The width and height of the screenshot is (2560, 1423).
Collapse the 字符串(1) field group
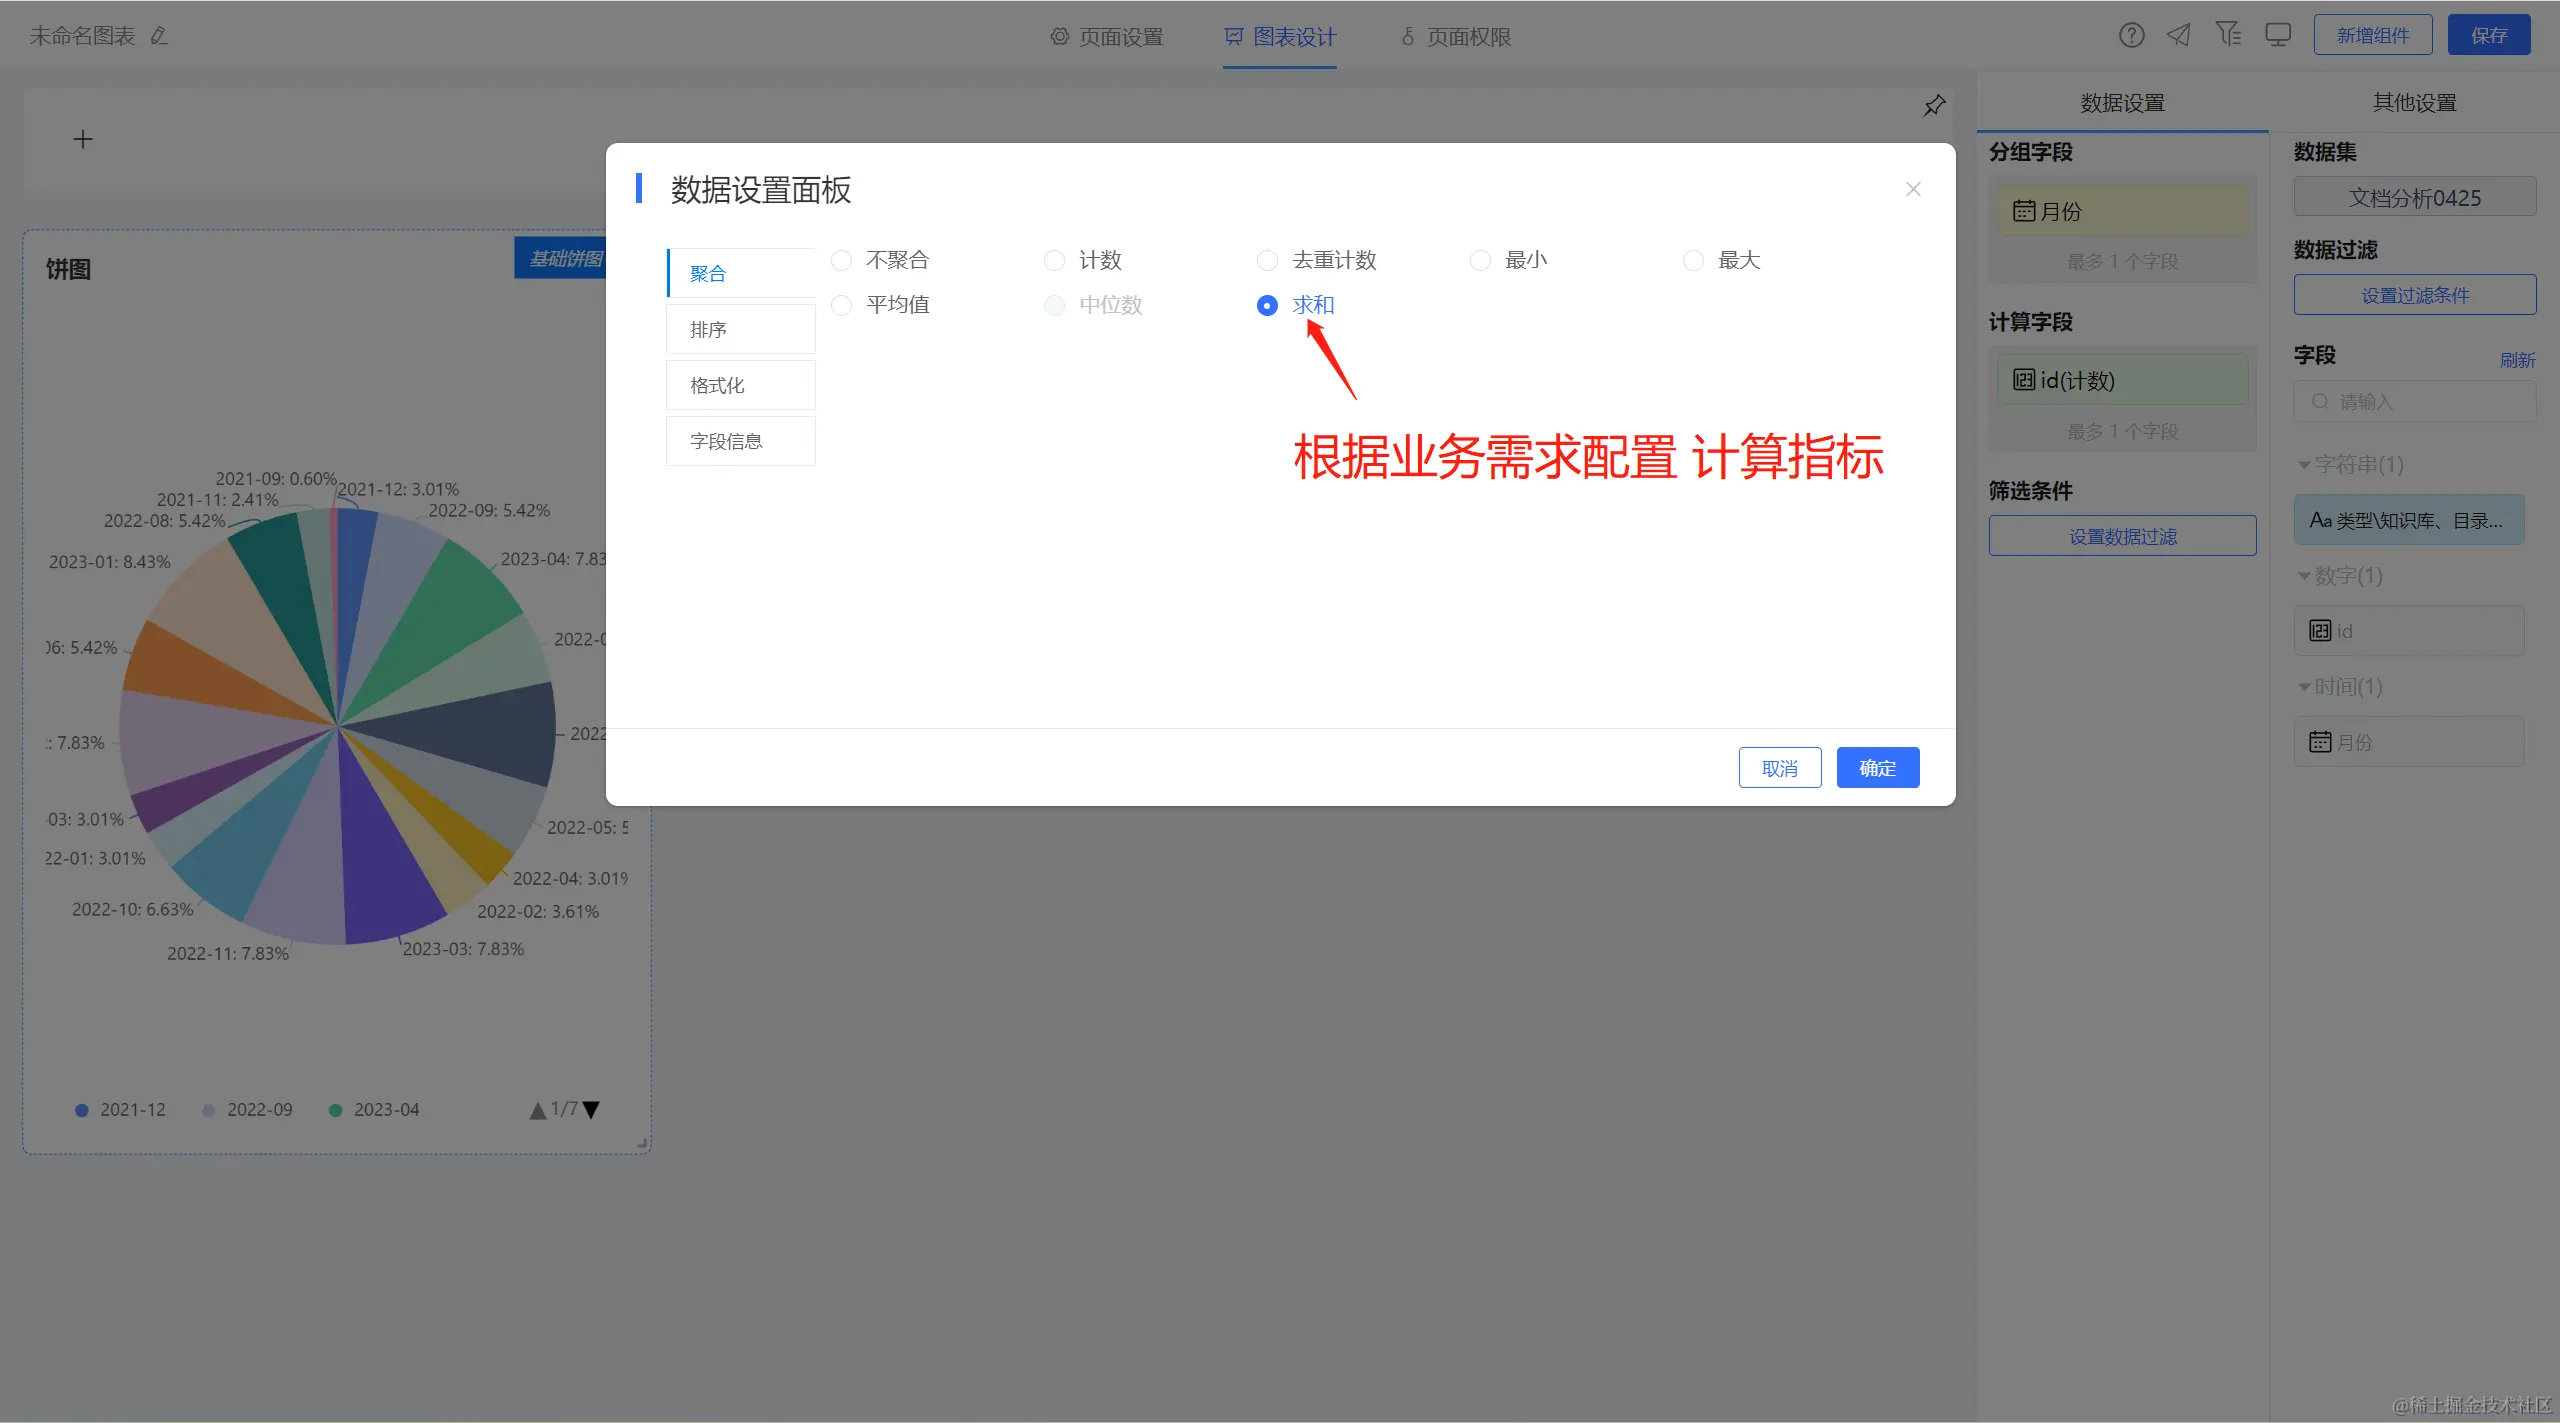(2304, 465)
